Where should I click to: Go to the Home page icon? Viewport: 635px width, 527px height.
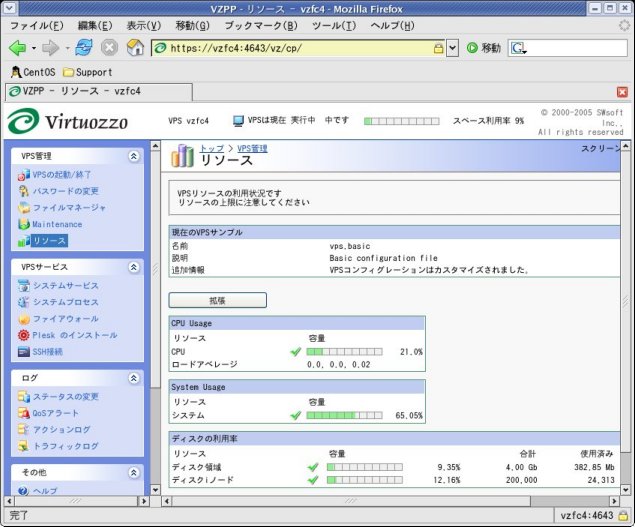click(135, 47)
